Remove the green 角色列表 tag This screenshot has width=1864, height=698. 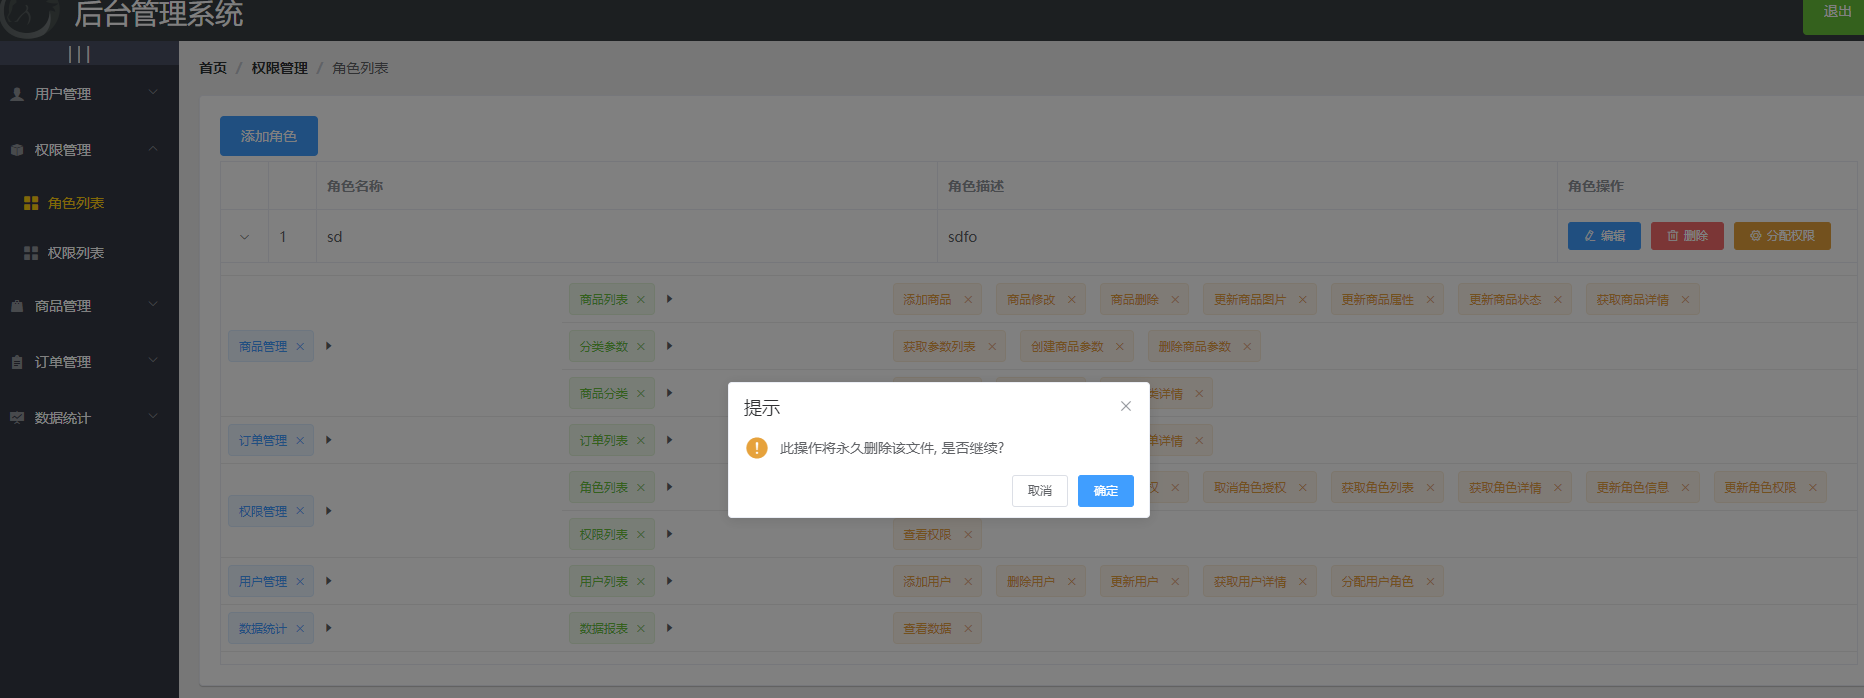(x=641, y=488)
